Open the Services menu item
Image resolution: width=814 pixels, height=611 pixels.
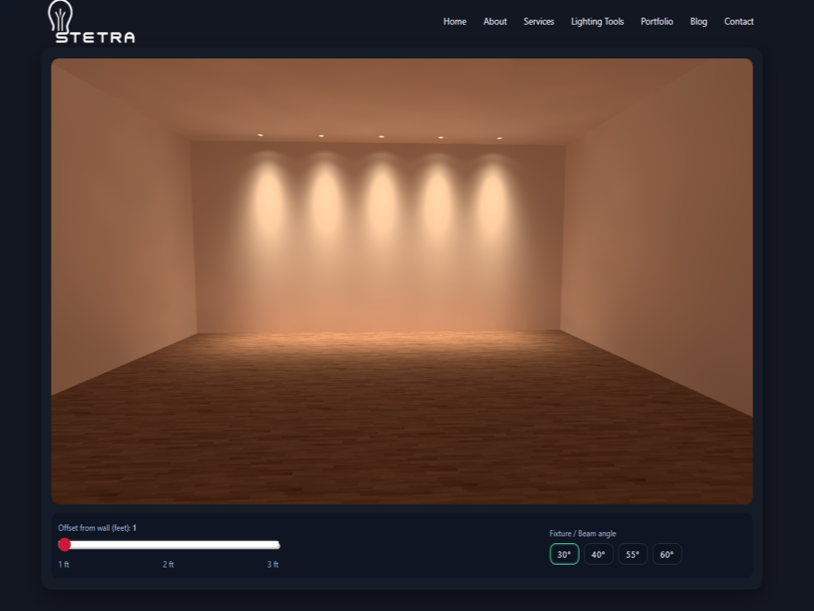point(539,21)
